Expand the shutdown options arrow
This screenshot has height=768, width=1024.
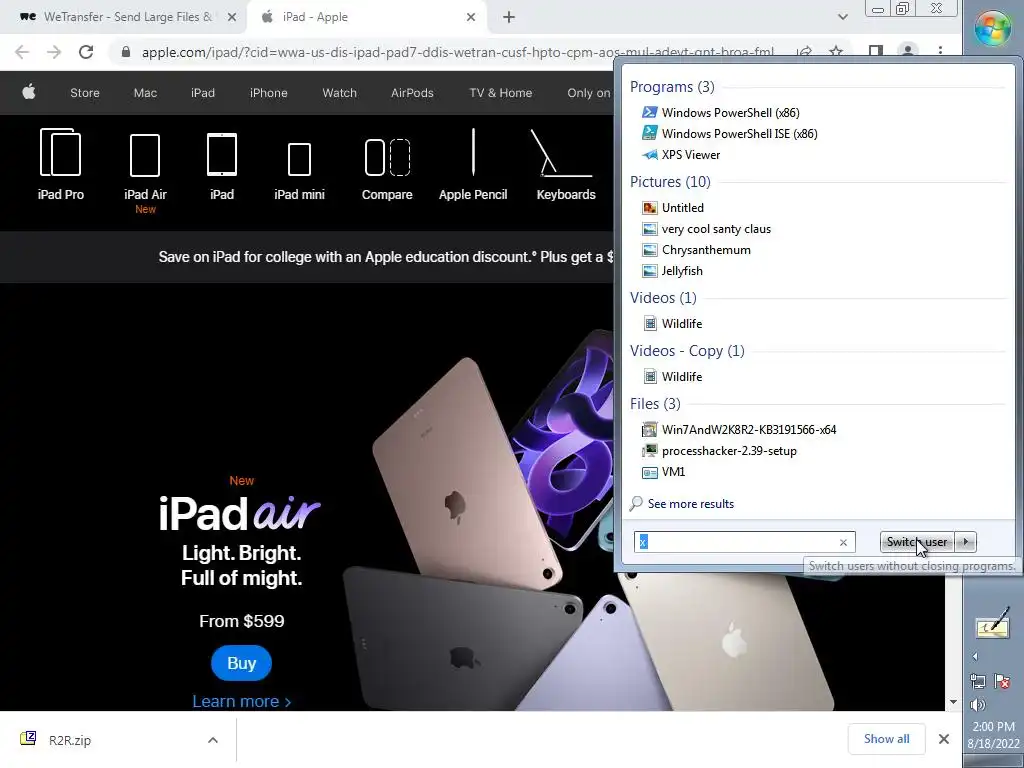coord(966,542)
